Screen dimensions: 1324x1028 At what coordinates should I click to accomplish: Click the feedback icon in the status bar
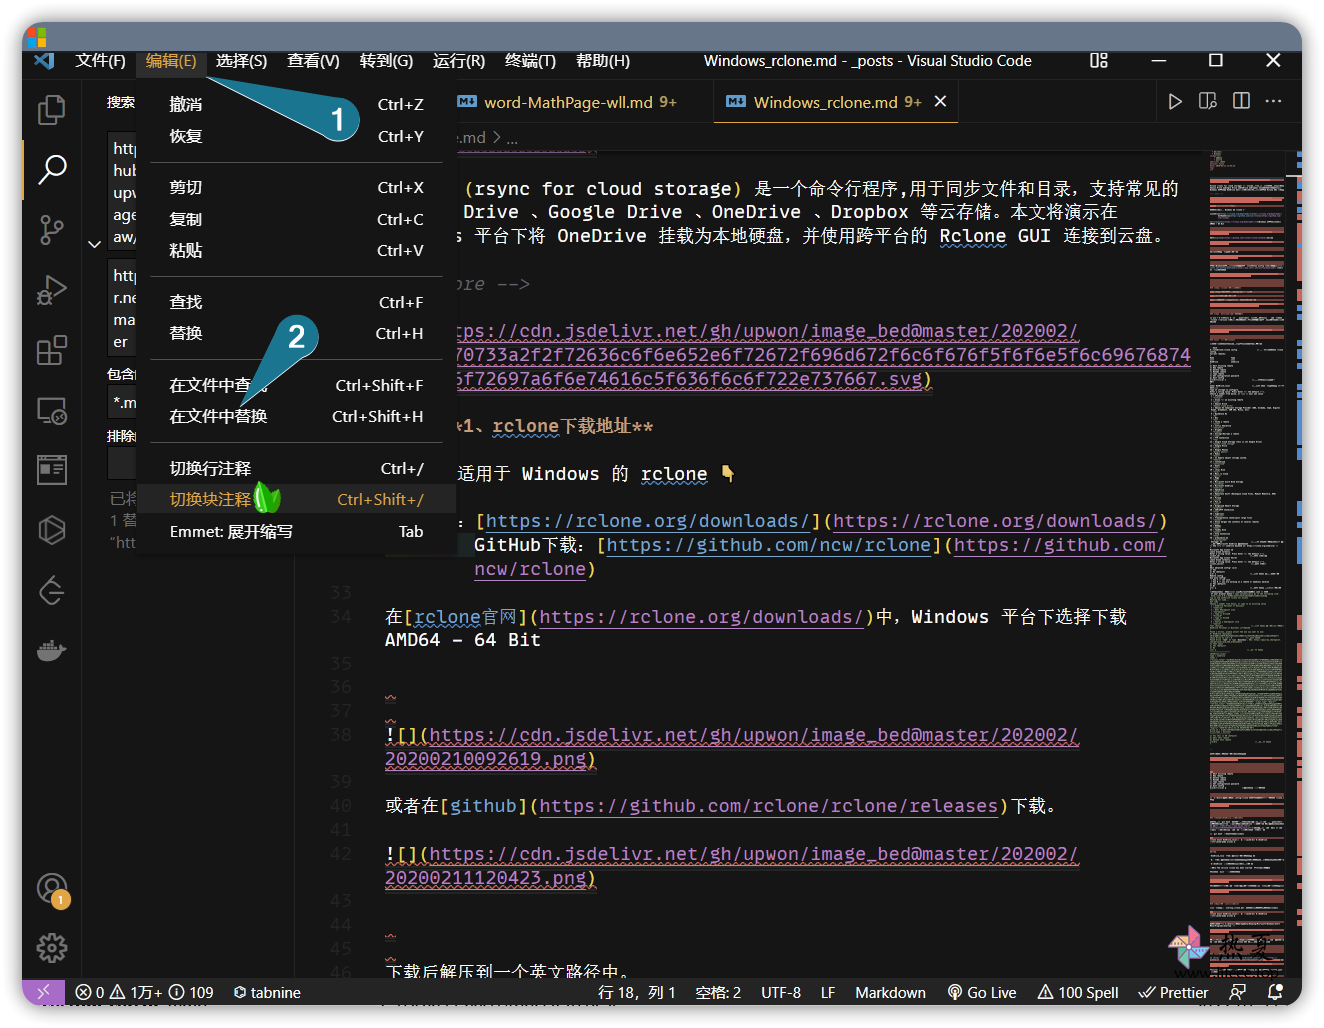[x=1237, y=992]
